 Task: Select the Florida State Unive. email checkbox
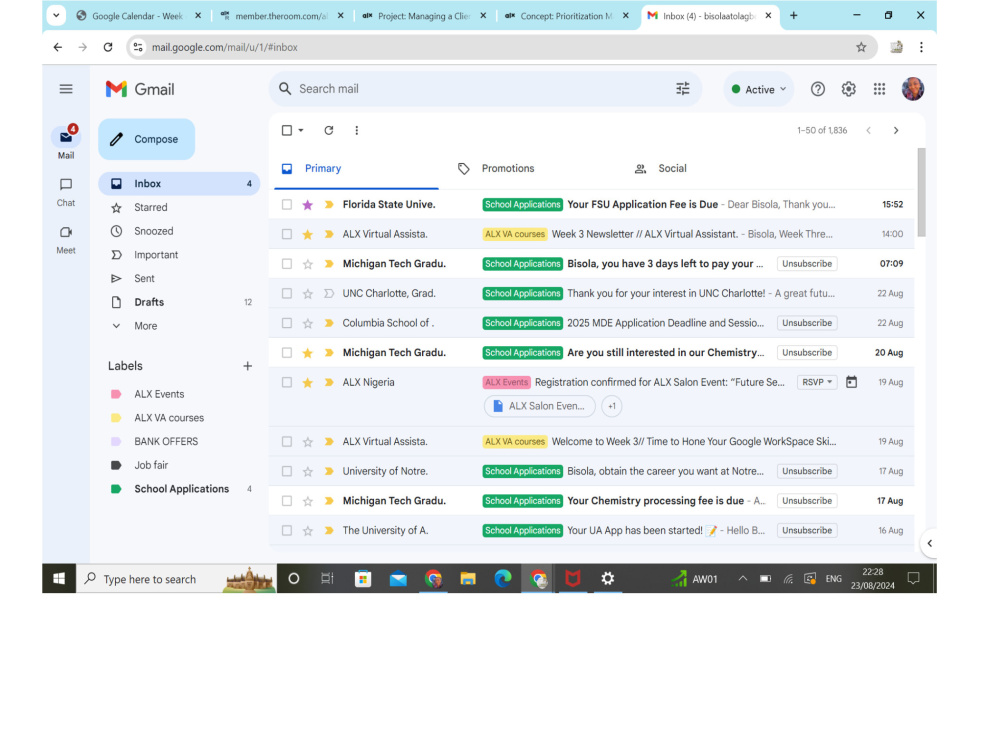(x=287, y=205)
